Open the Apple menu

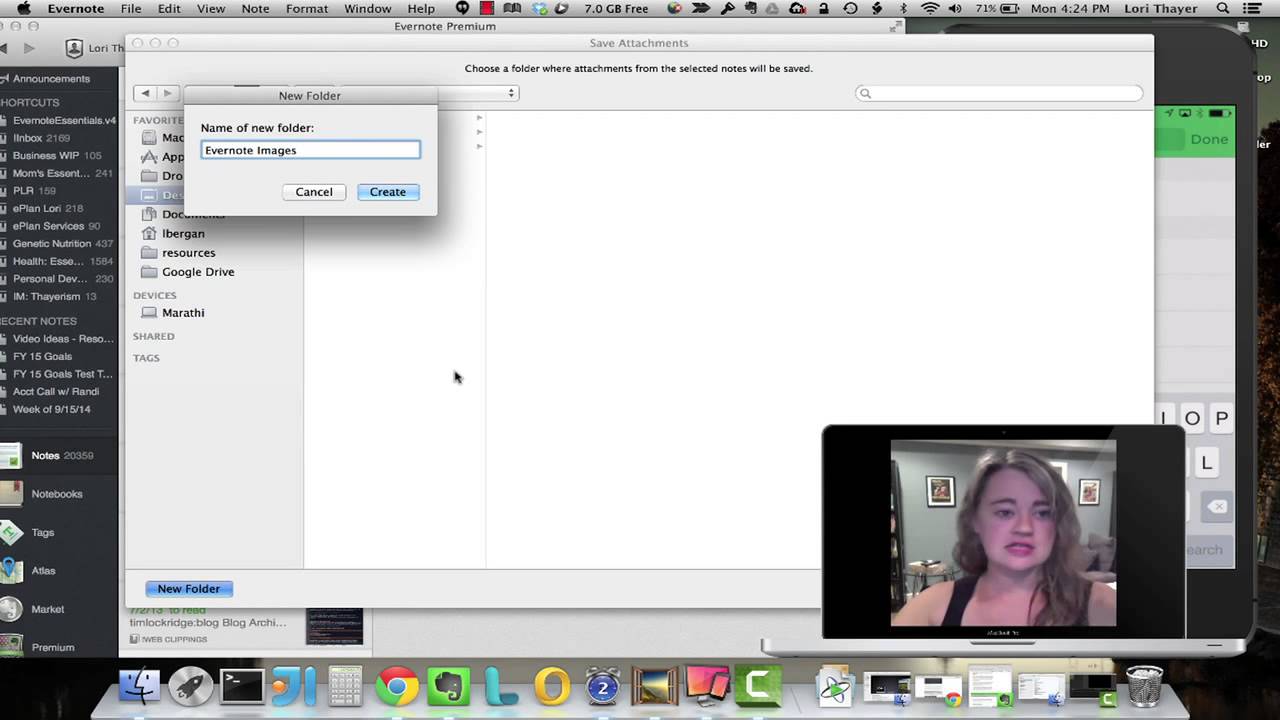pyautogui.click(x=23, y=8)
